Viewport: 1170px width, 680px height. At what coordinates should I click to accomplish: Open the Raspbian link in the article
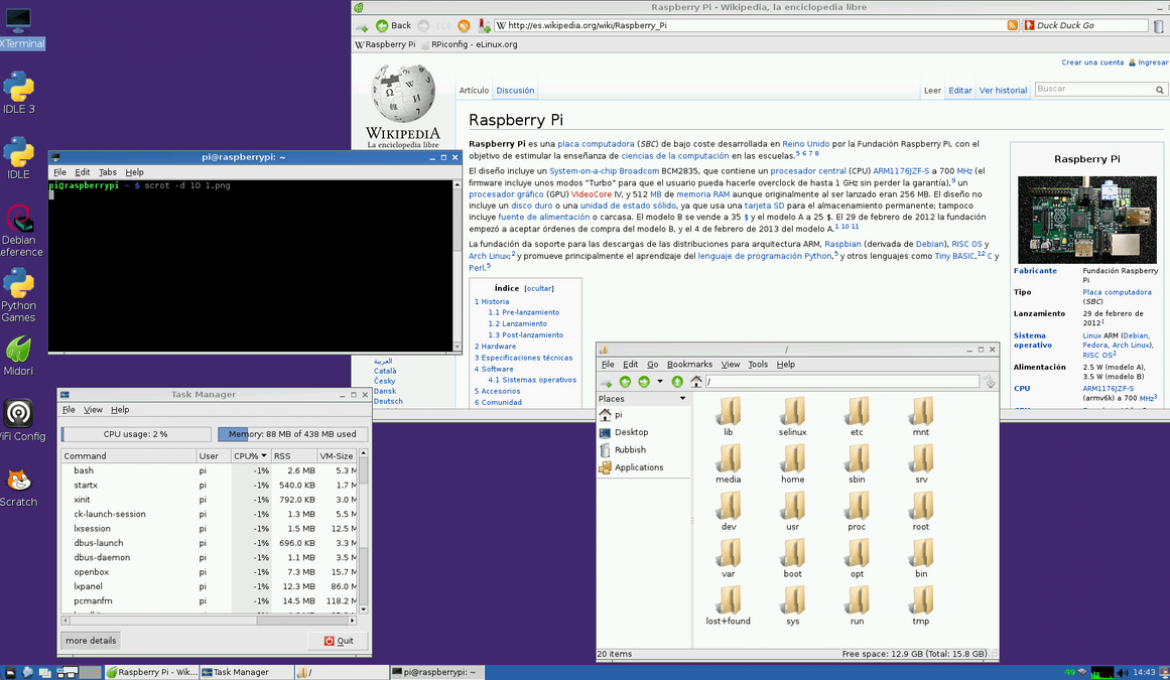coord(842,244)
